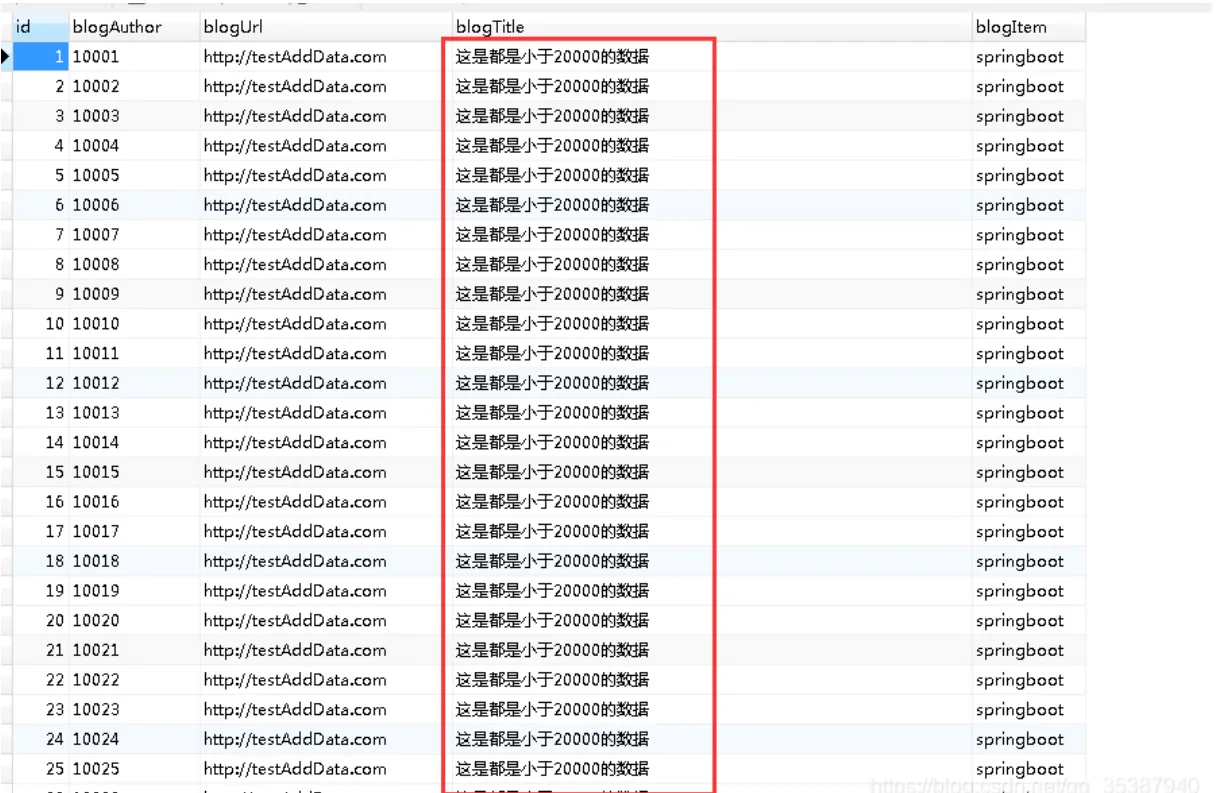Select springboot cell in row 10007
Image resolution: width=1218 pixels, height=793 pixels.
pos(1028,235)
